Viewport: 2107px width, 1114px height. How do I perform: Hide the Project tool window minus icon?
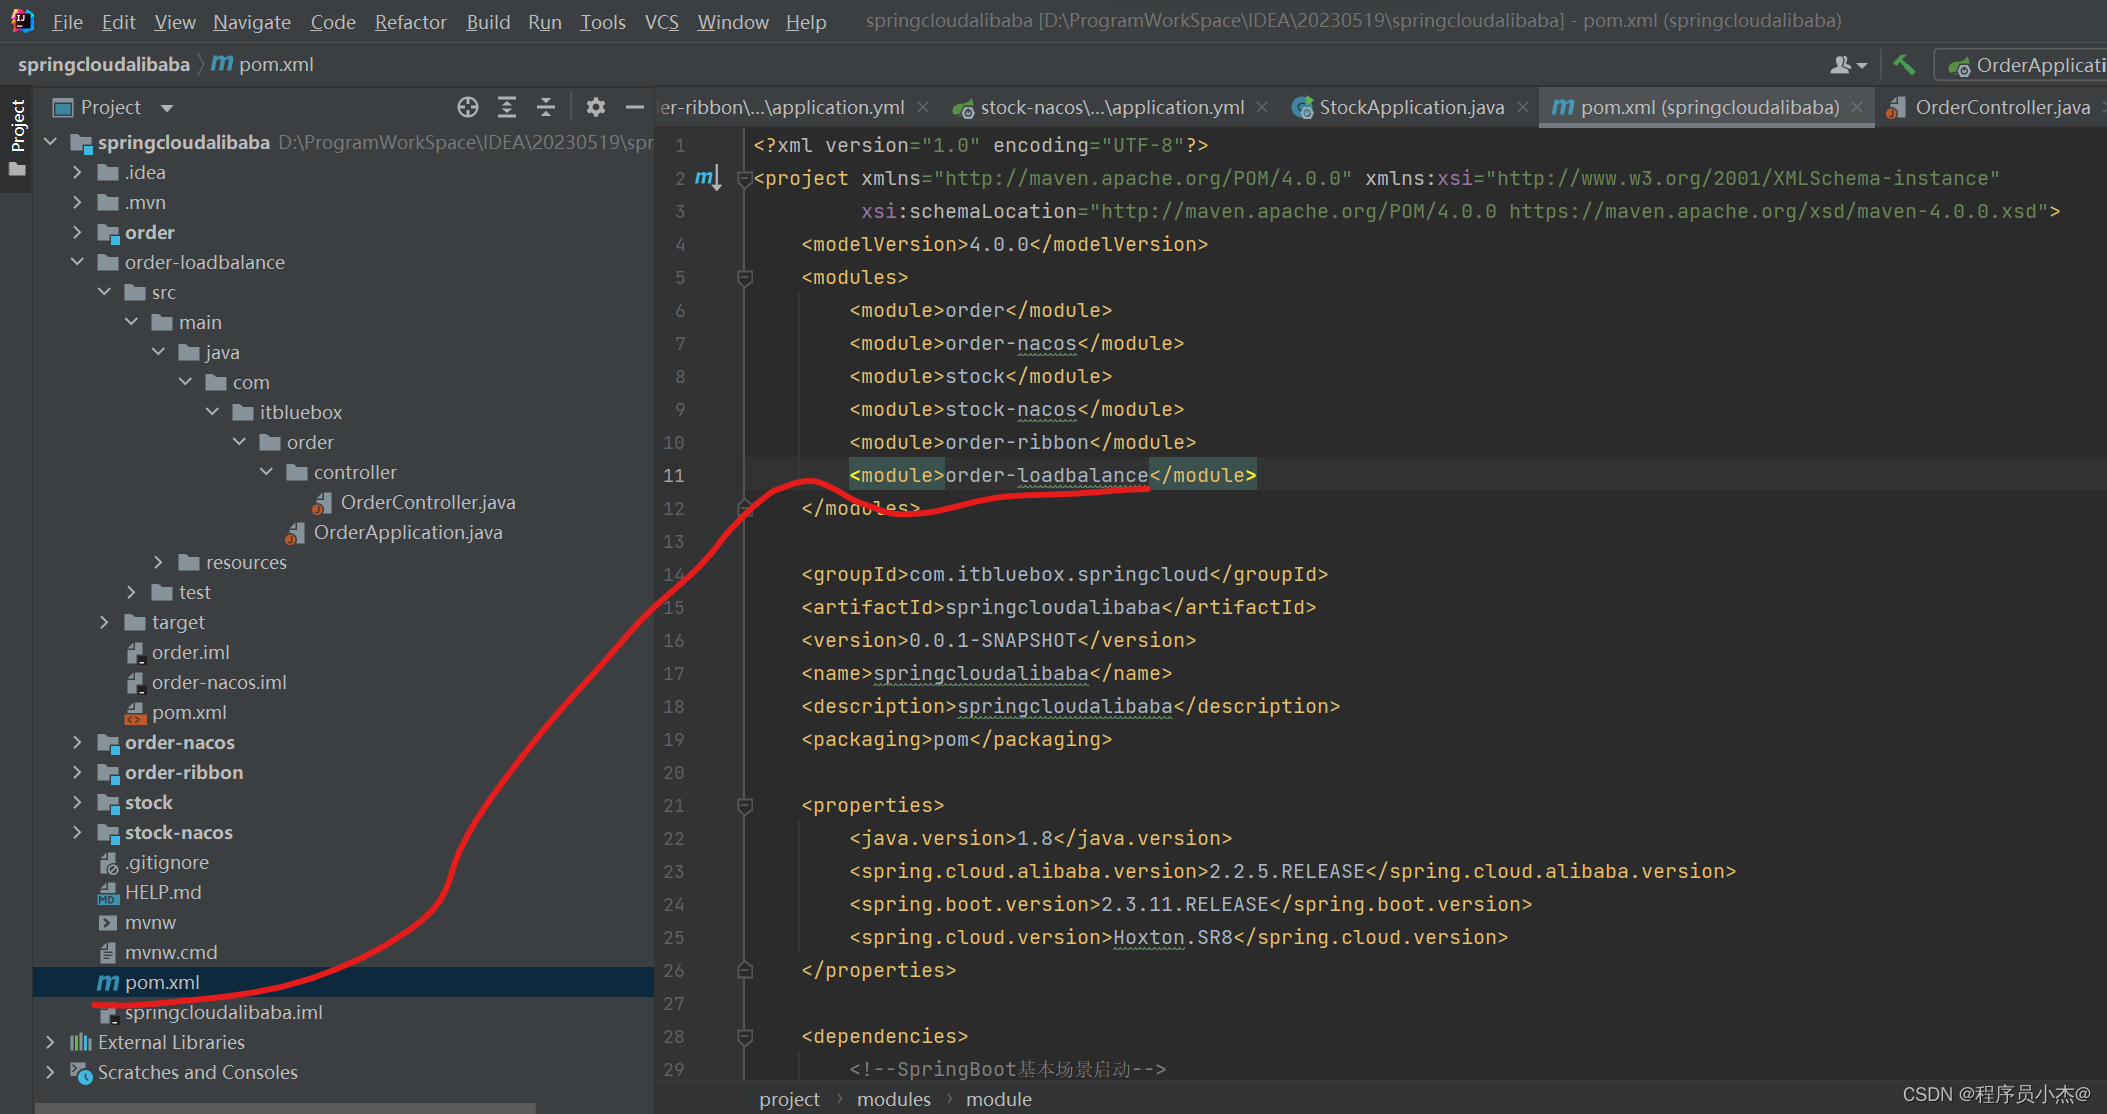tap(635, 107)
